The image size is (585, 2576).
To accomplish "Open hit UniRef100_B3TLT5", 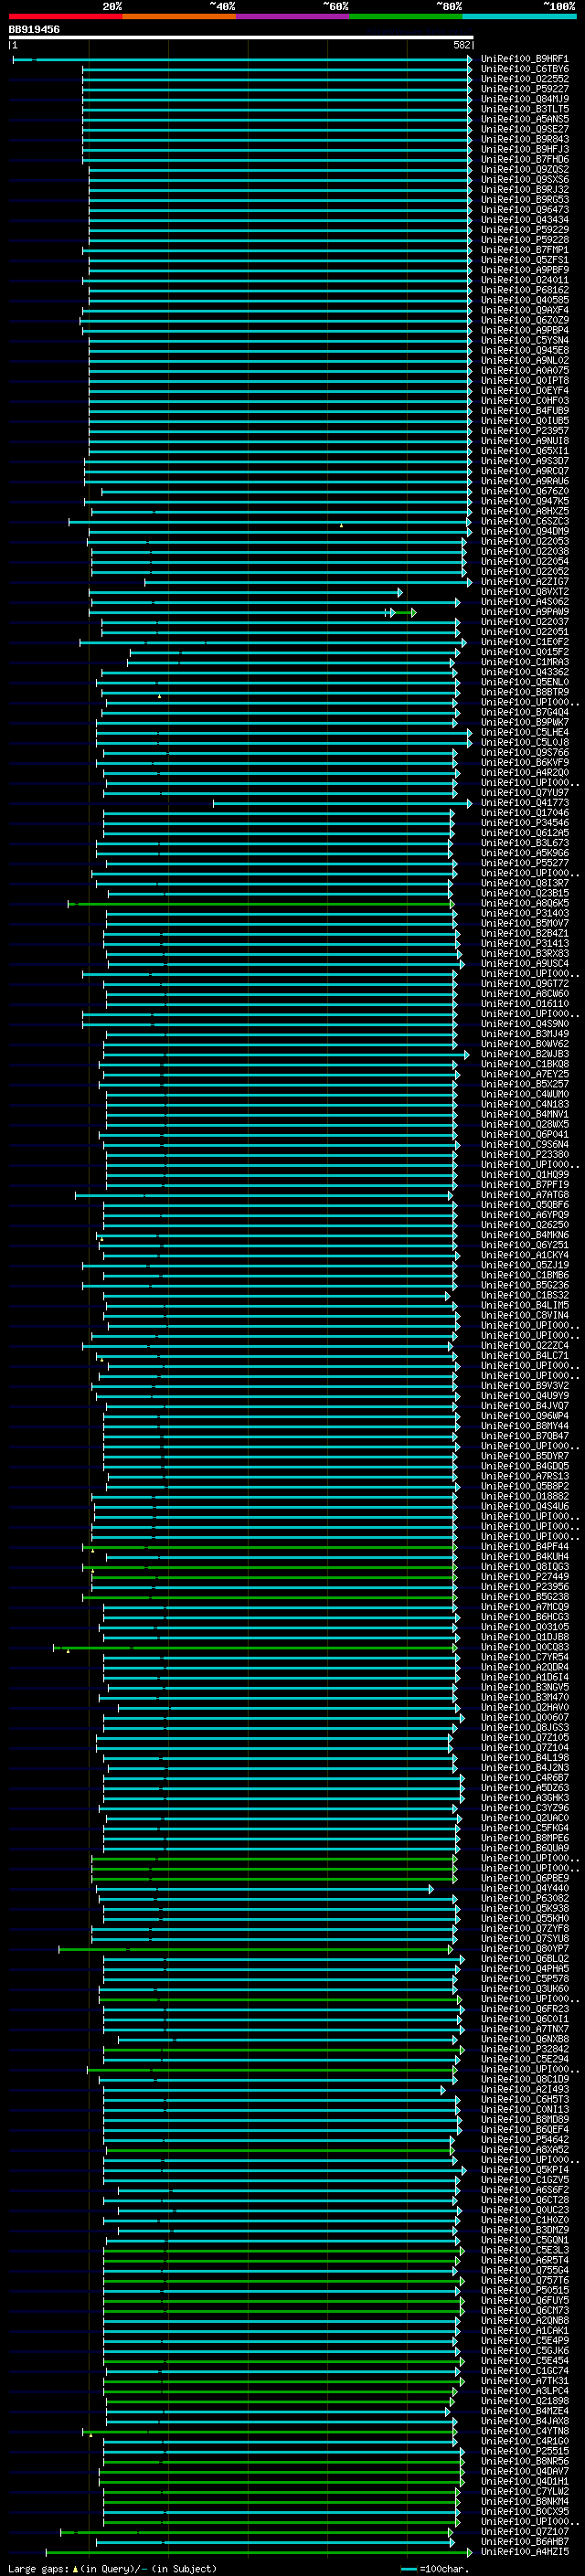I will [x=524, y=109].
